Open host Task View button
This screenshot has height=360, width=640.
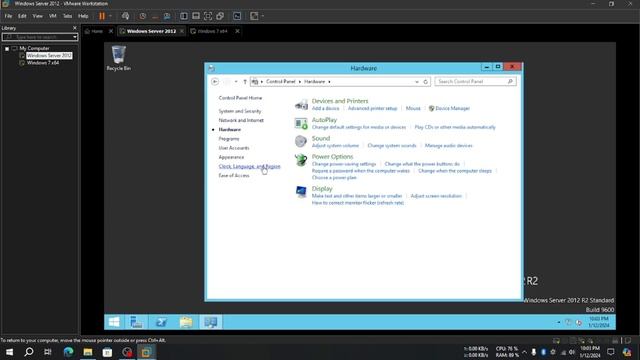point(48,352)
